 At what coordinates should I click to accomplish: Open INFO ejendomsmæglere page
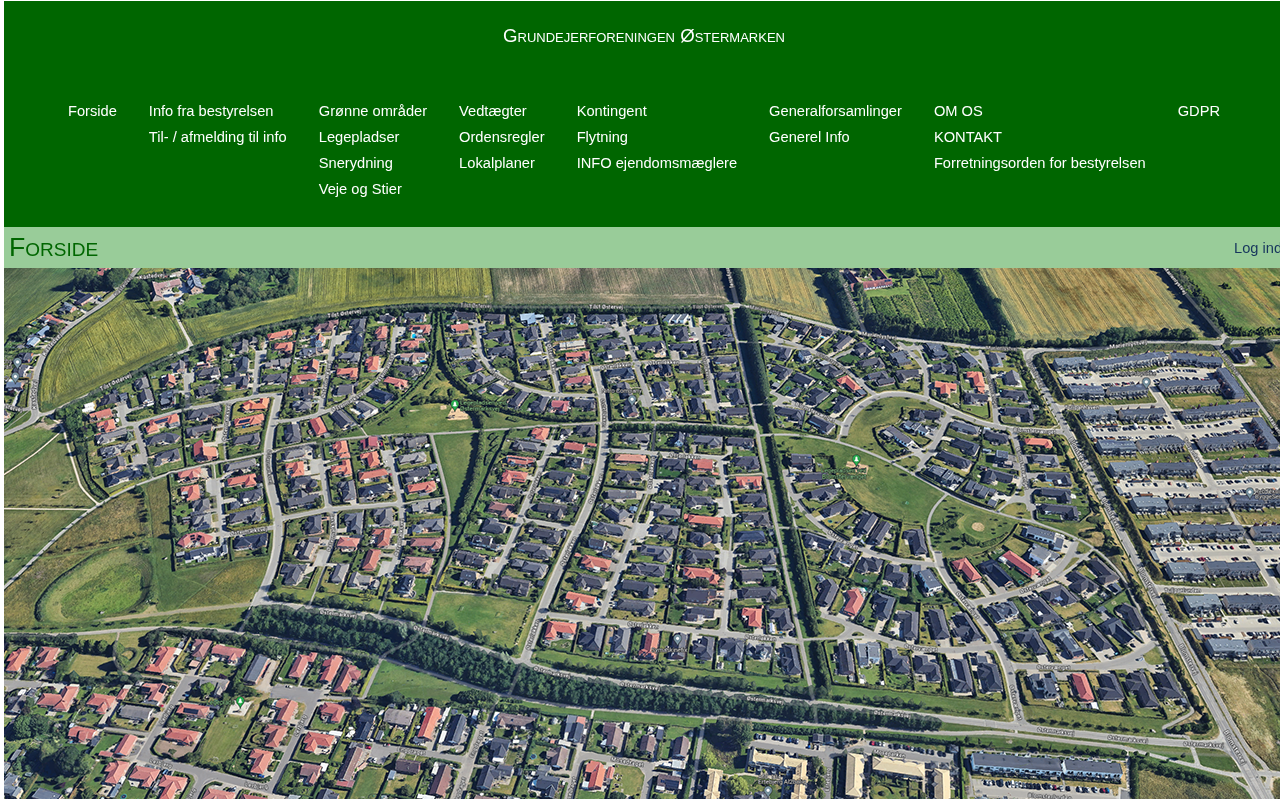[x=656, y=163]
